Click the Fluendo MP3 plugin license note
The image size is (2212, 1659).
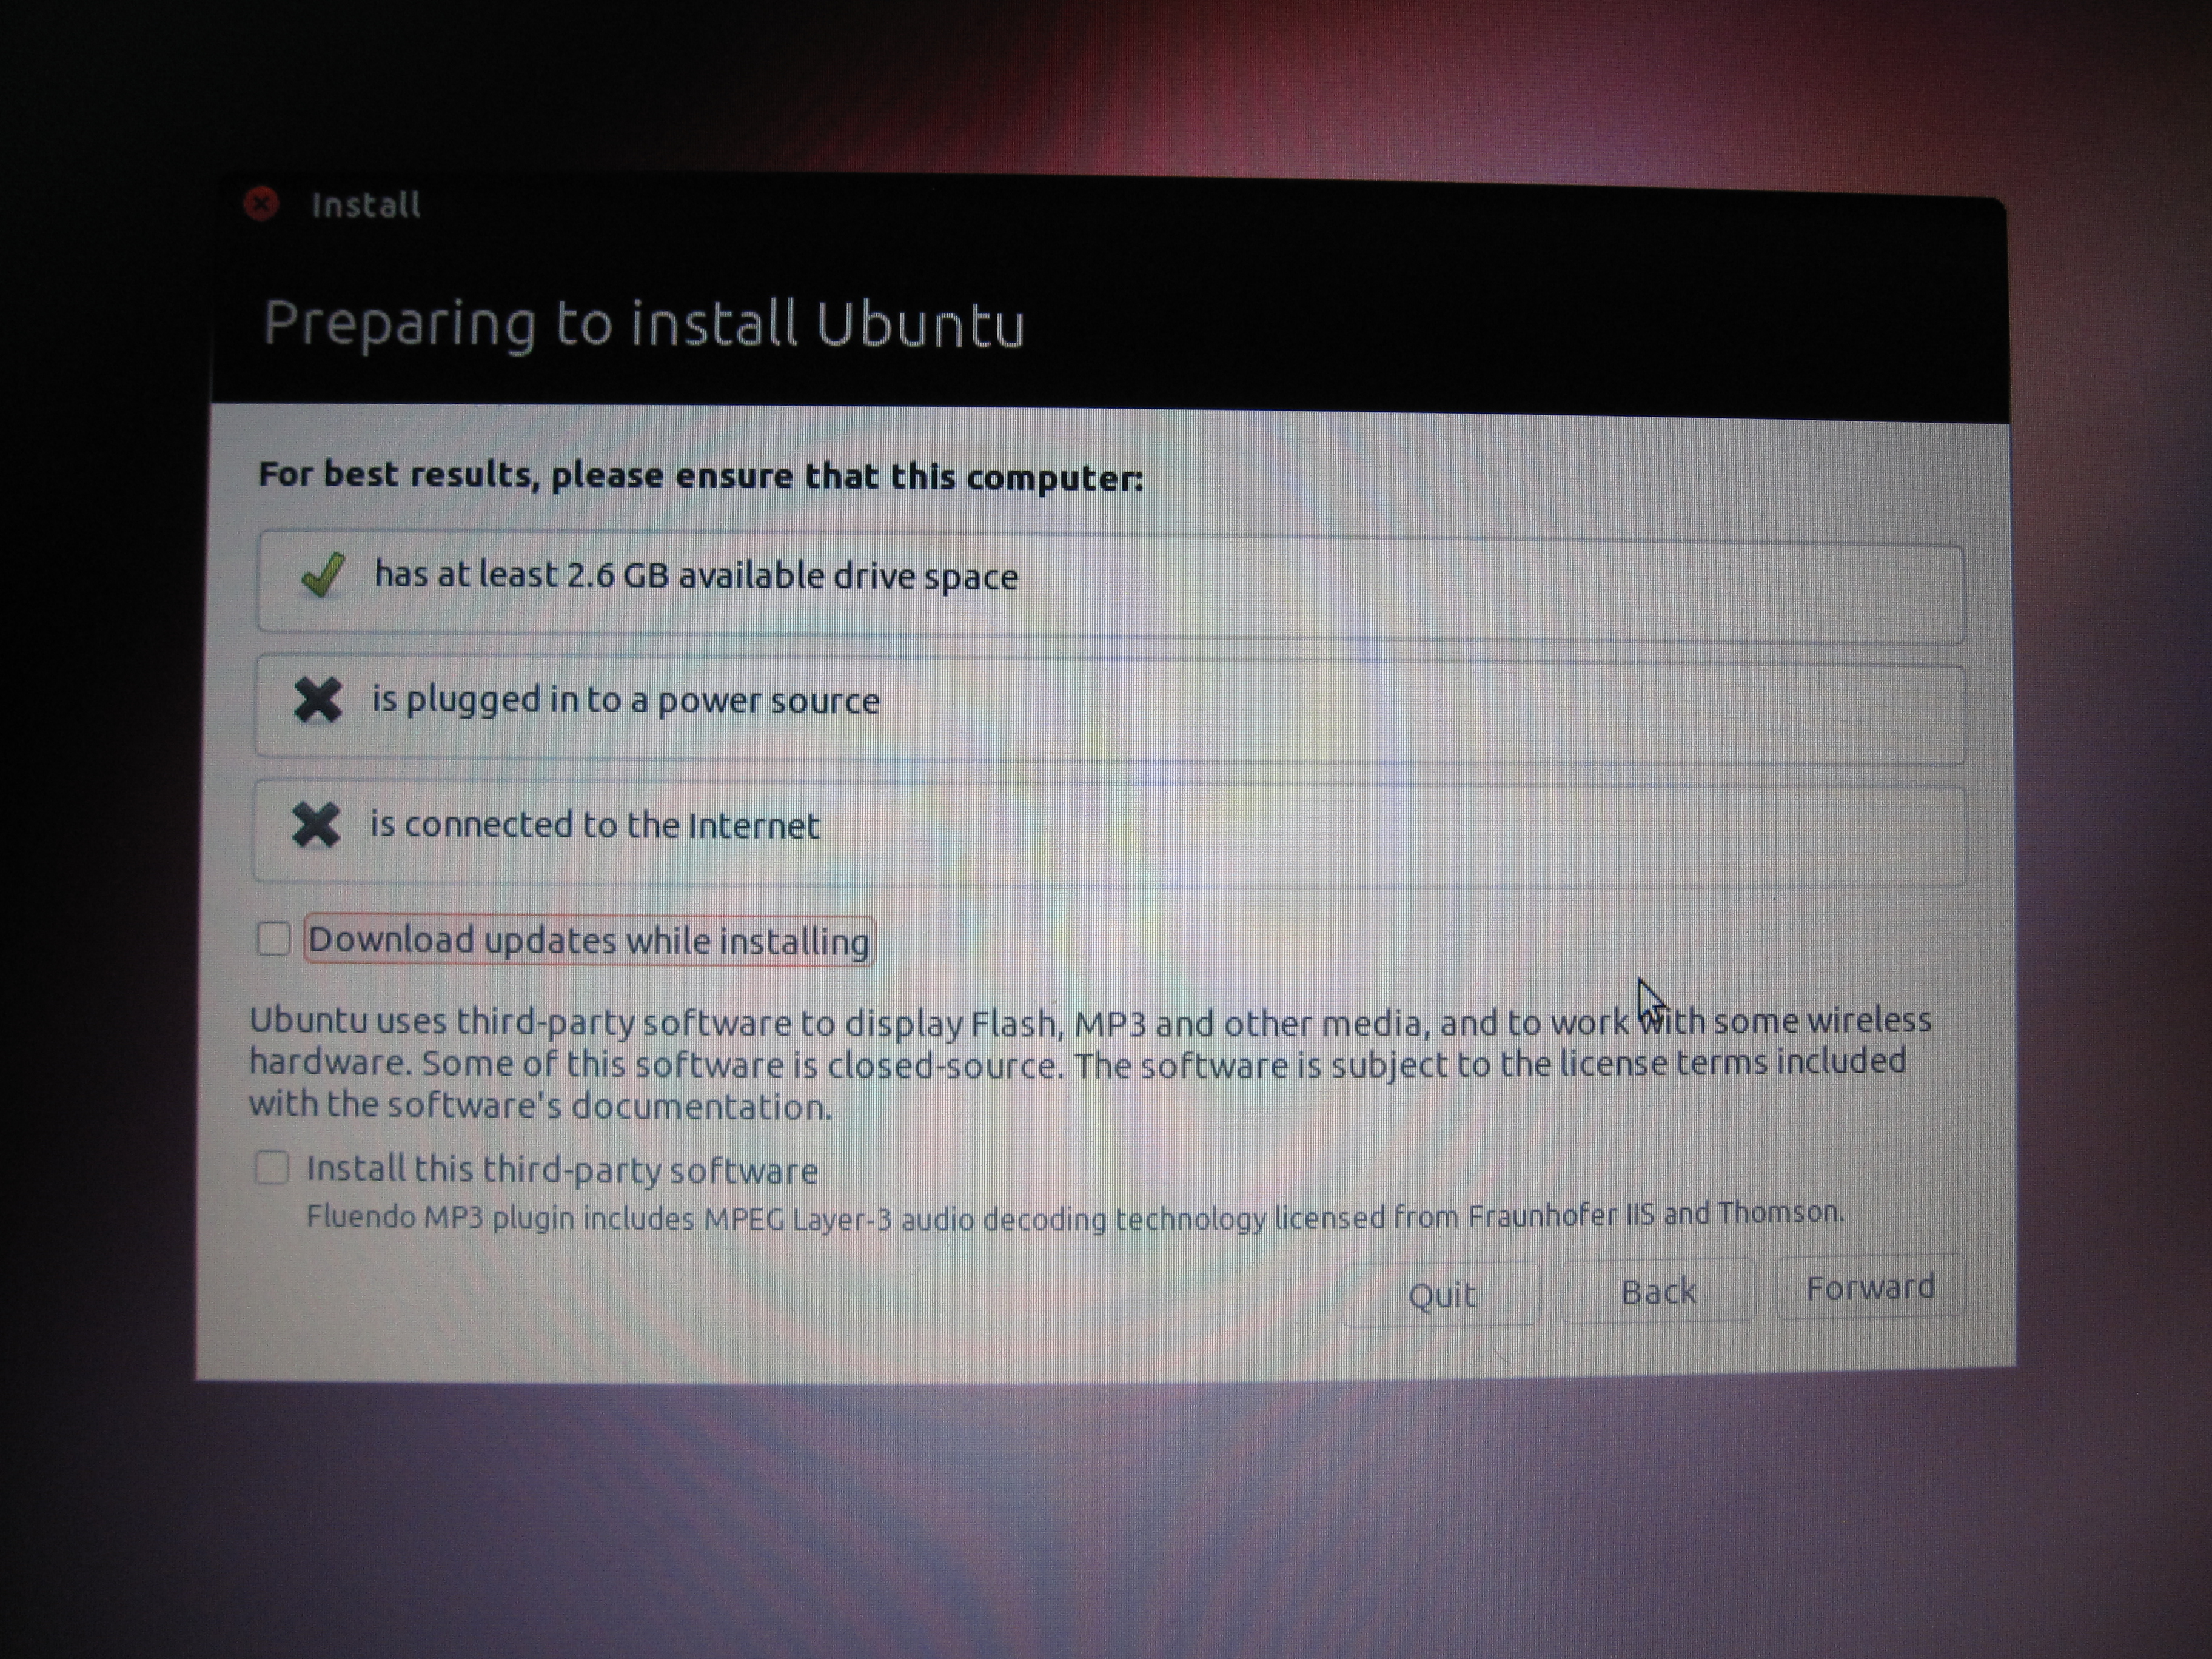click(1075, 1216)
